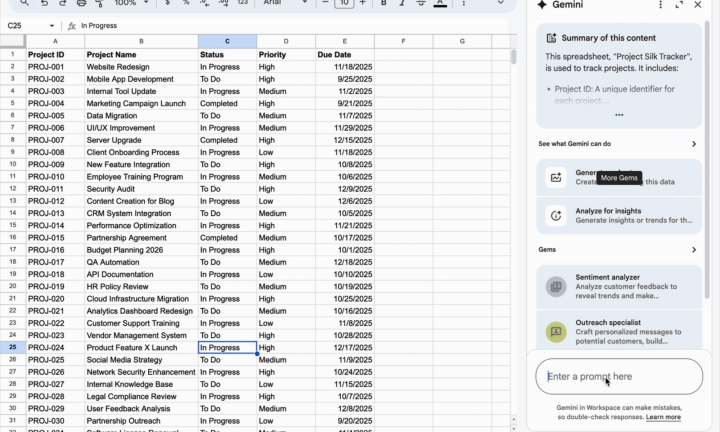
Task: Expand summary with the three dots
Action: point(619,115)
